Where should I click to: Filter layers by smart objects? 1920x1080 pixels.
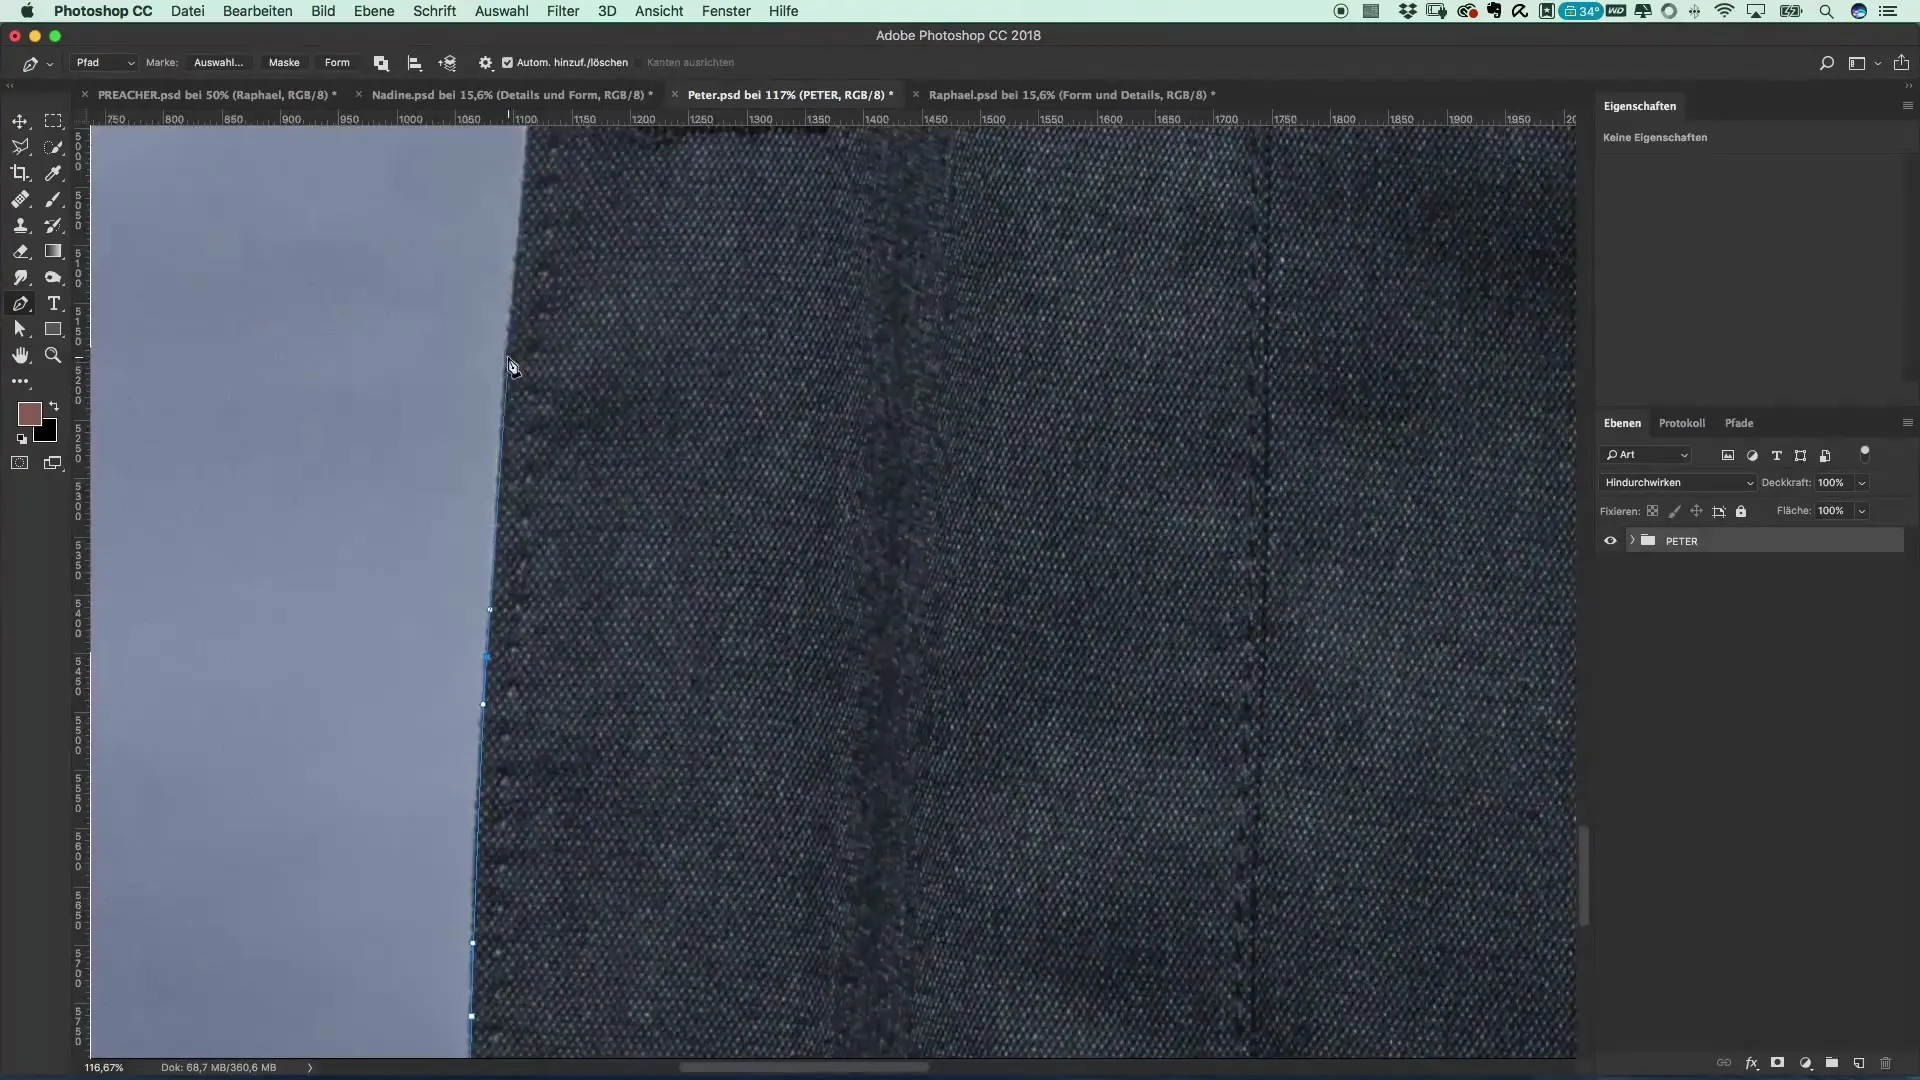pyautogui.click(x=1825, y=455)
